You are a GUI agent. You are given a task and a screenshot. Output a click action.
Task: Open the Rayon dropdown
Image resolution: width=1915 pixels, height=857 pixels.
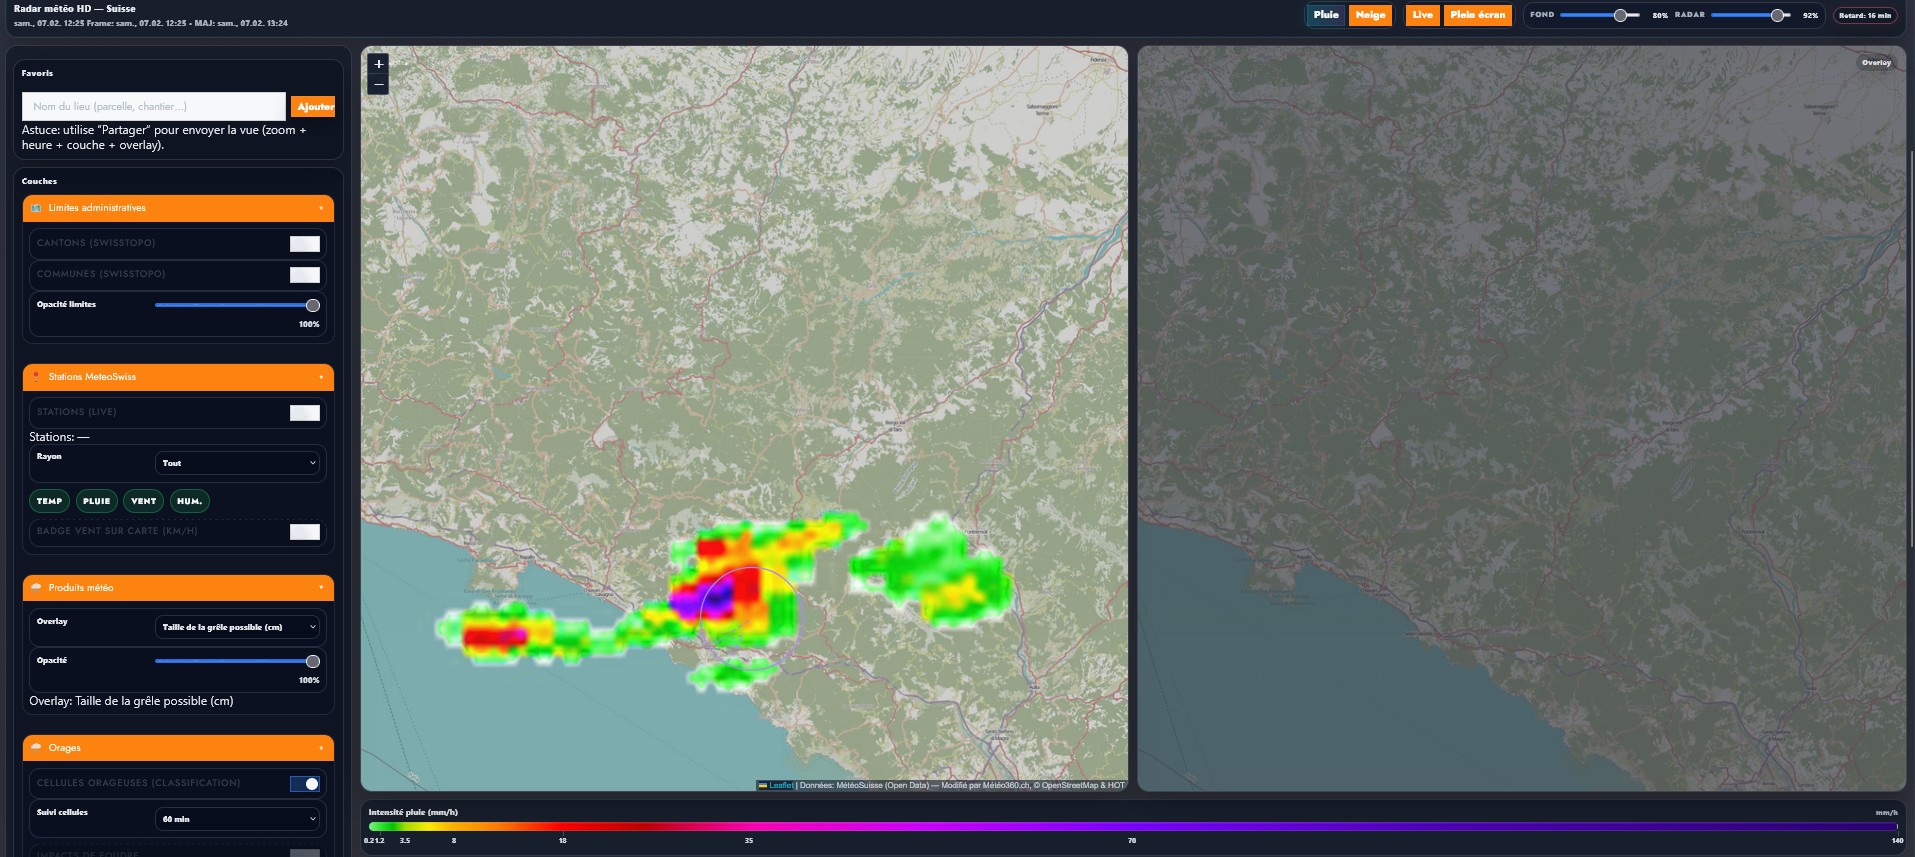[238, 463]
